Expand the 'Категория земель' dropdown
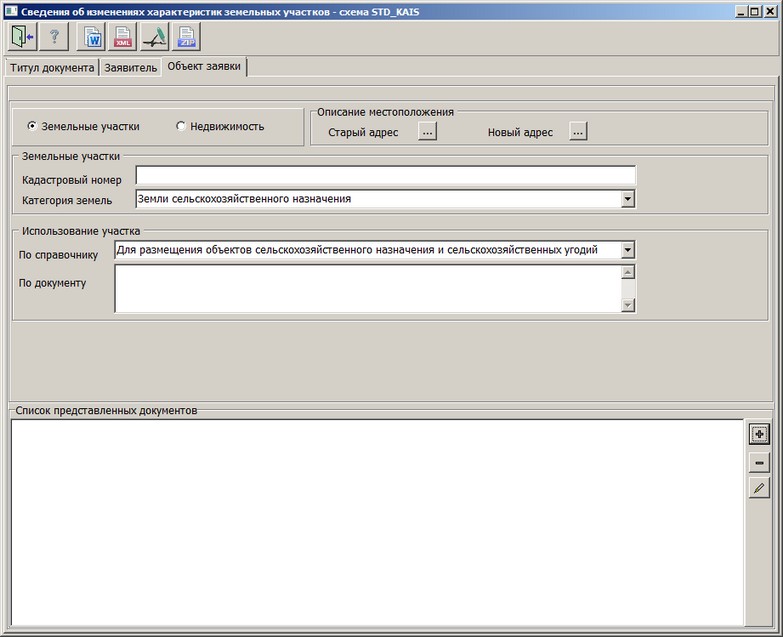The height and width of the screenshot is (637, 783). point(627,199)
